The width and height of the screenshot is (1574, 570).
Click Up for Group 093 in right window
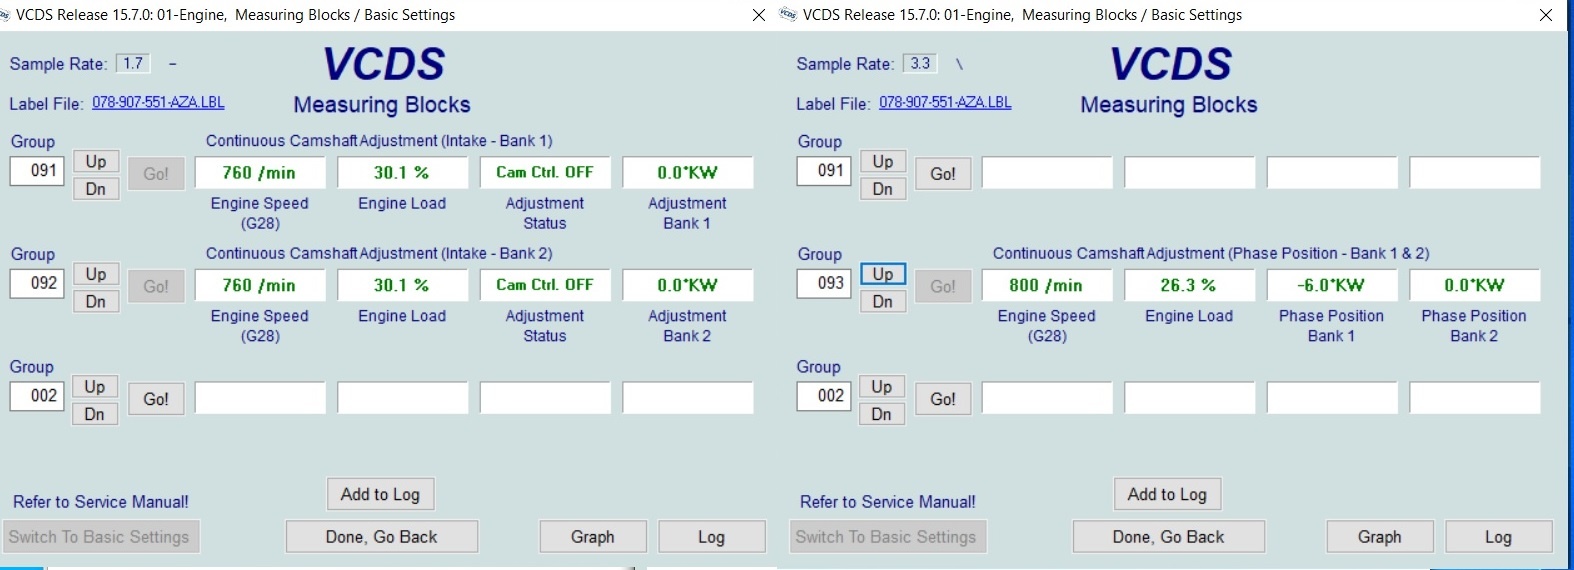click(x=883, y=274)
